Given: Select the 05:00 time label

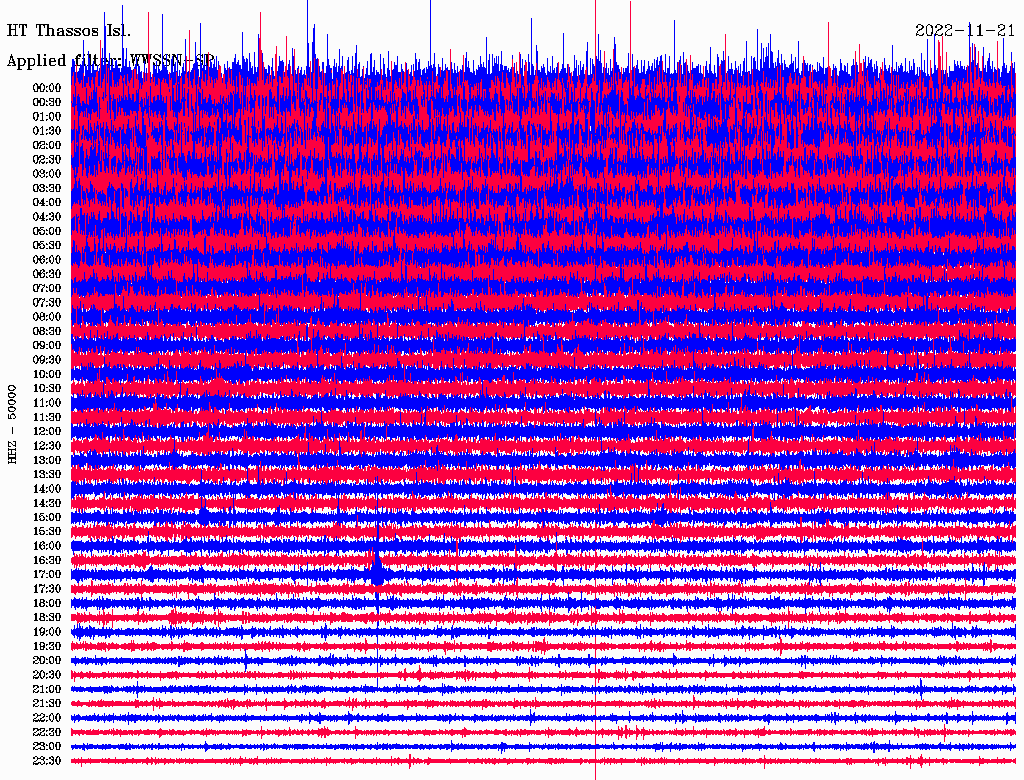Looking at the screenshot, I should click(47, 231).
